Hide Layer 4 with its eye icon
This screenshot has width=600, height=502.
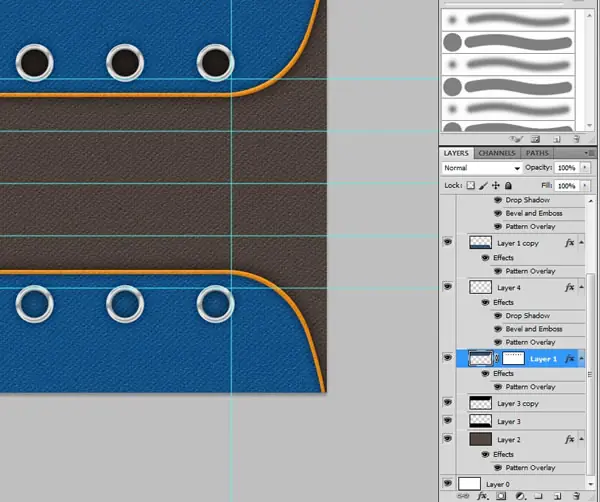pyautogui.click(x=447, y=286)
